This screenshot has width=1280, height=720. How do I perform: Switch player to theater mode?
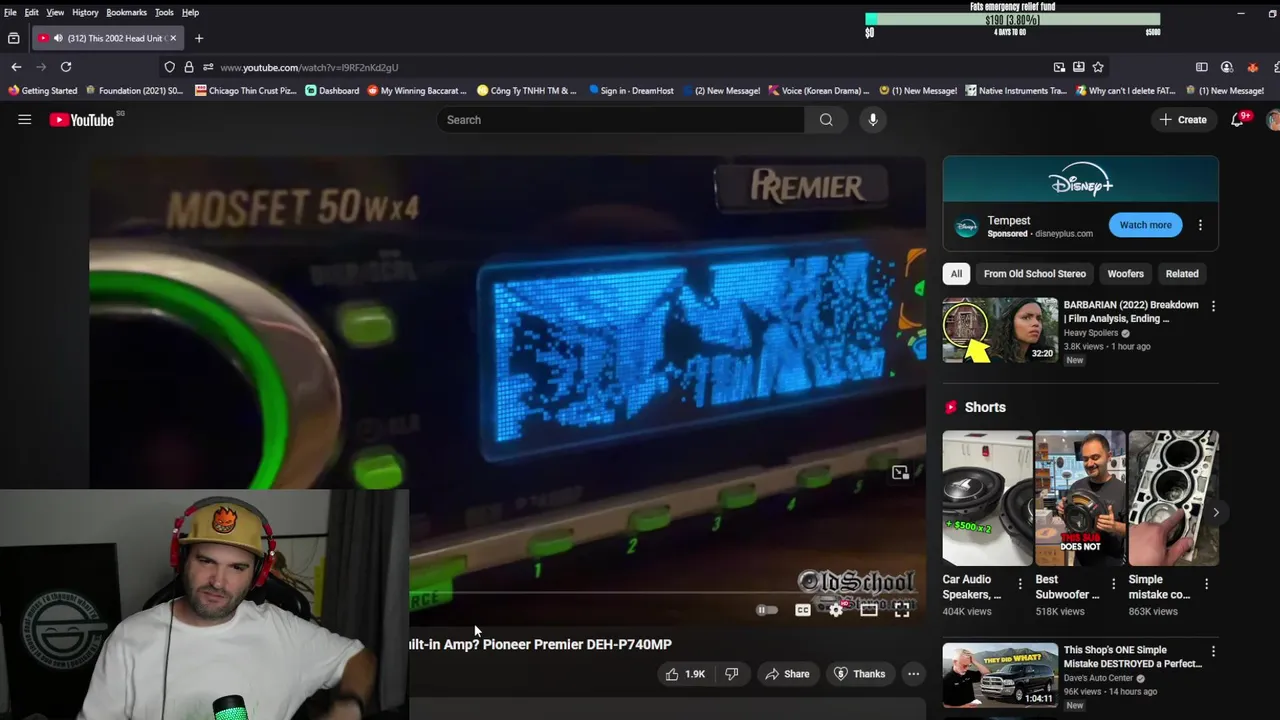(x=869, y=610)
